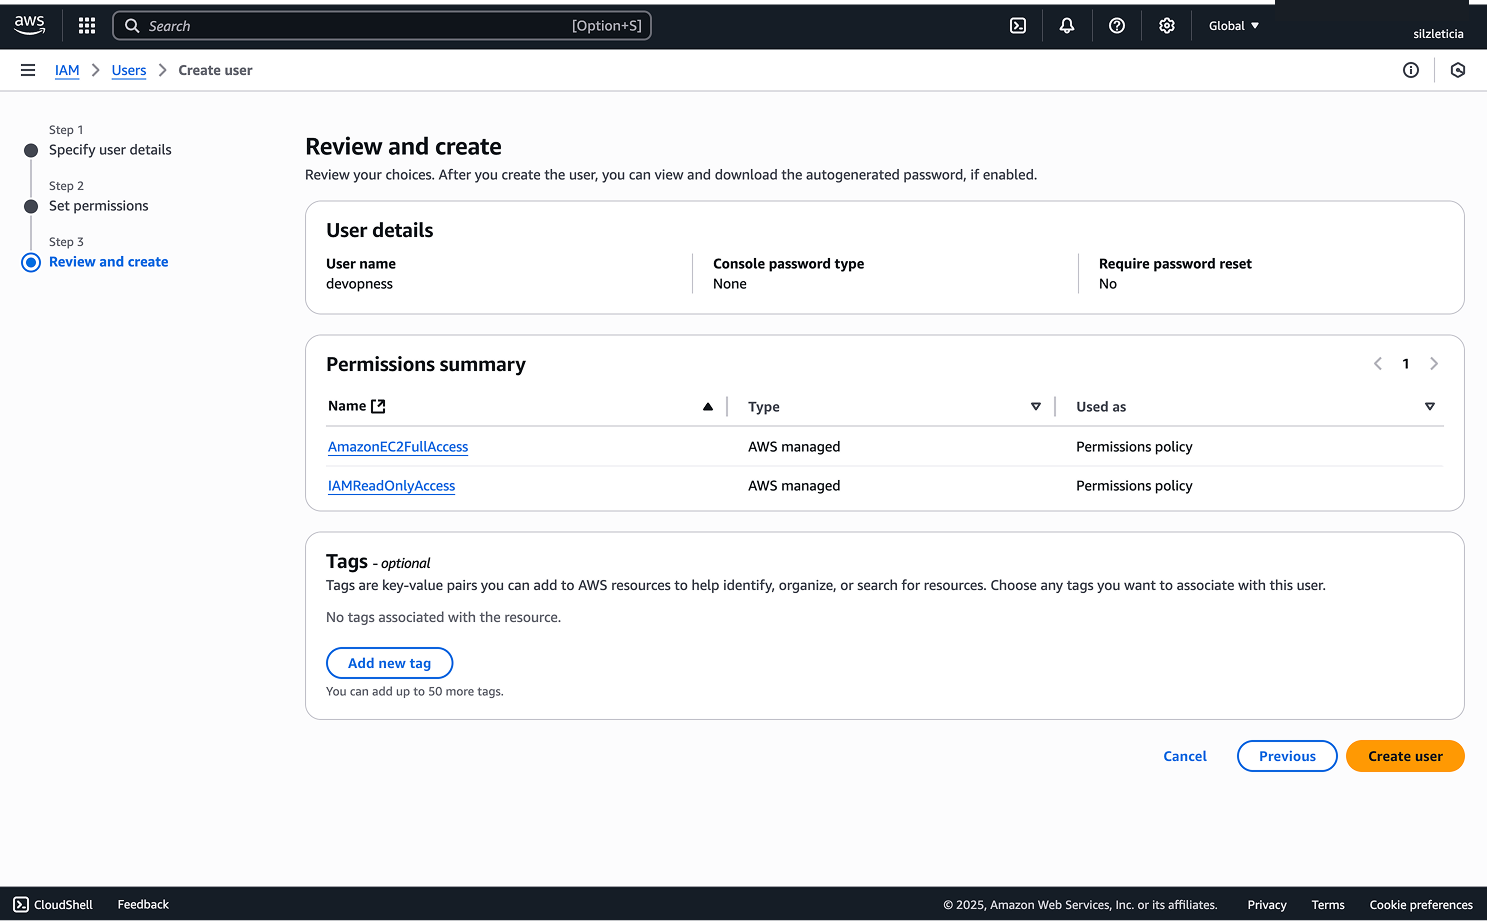Open the Help question mark menu
Viewport: 1487px width, 921px height.
pos(1117,25)
